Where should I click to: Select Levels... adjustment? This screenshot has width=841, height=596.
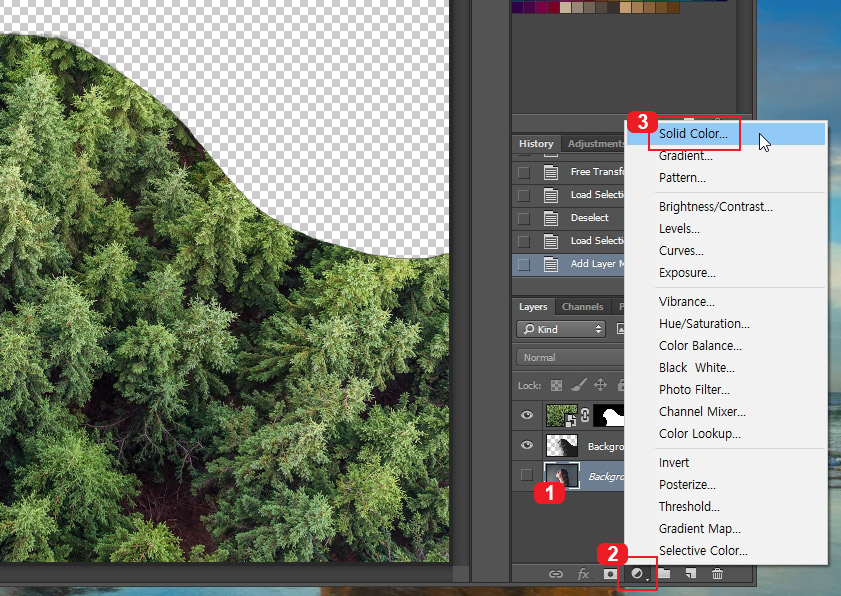pos(726,229)
